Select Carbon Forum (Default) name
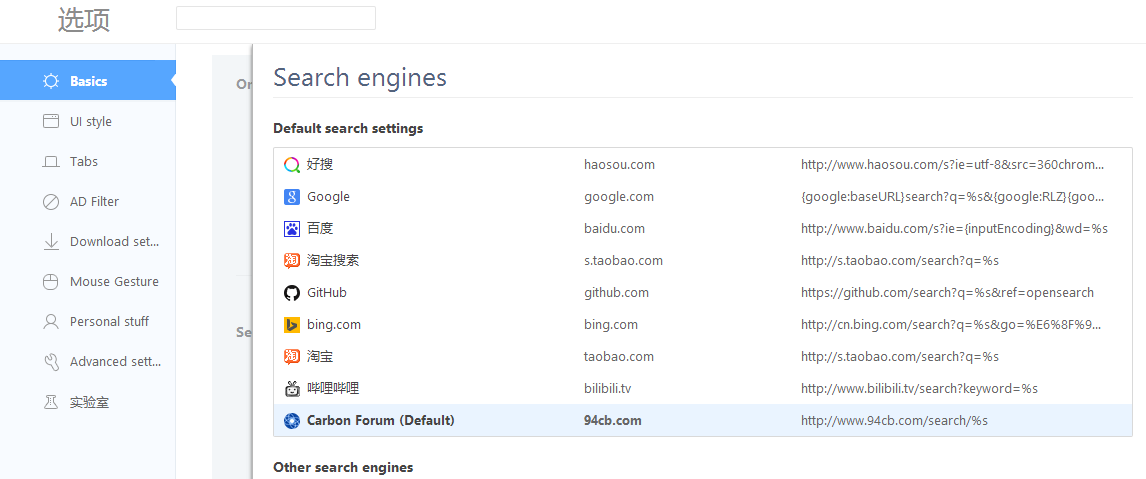The height and width of the screenshot is (479, 1146). click(x=381, y=420)
